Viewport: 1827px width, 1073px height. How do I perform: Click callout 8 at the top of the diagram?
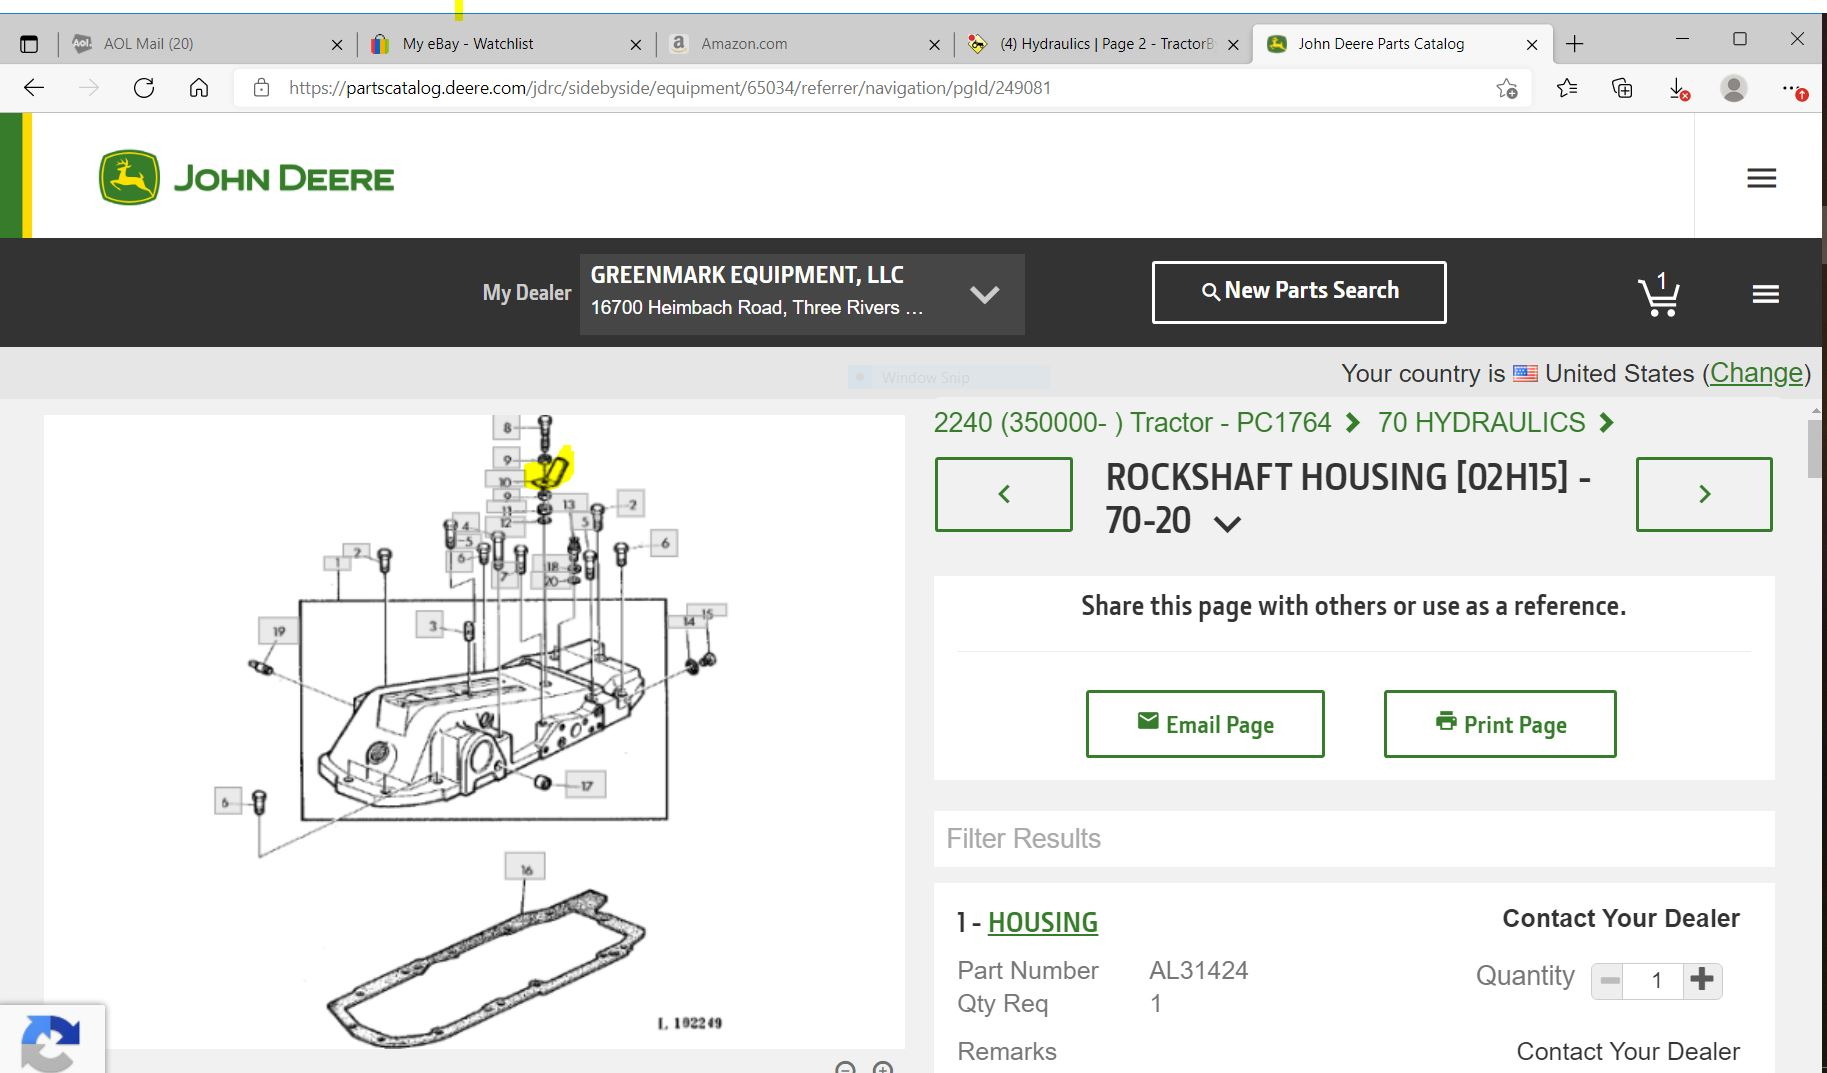point(507,428)
